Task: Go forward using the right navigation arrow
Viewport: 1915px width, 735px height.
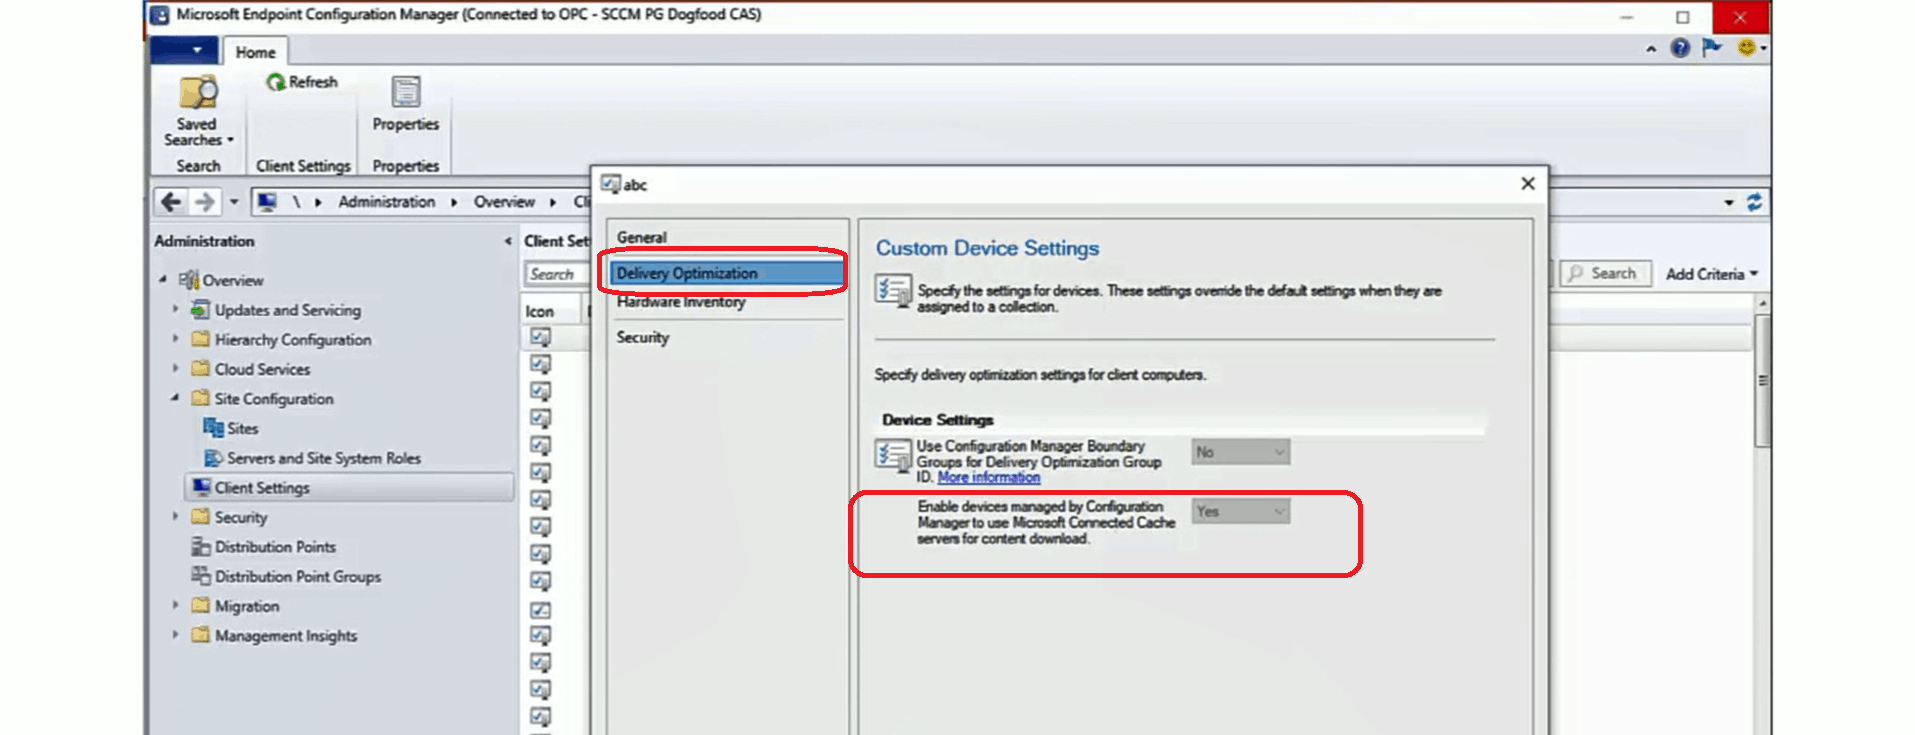Action: pos(205,202)
